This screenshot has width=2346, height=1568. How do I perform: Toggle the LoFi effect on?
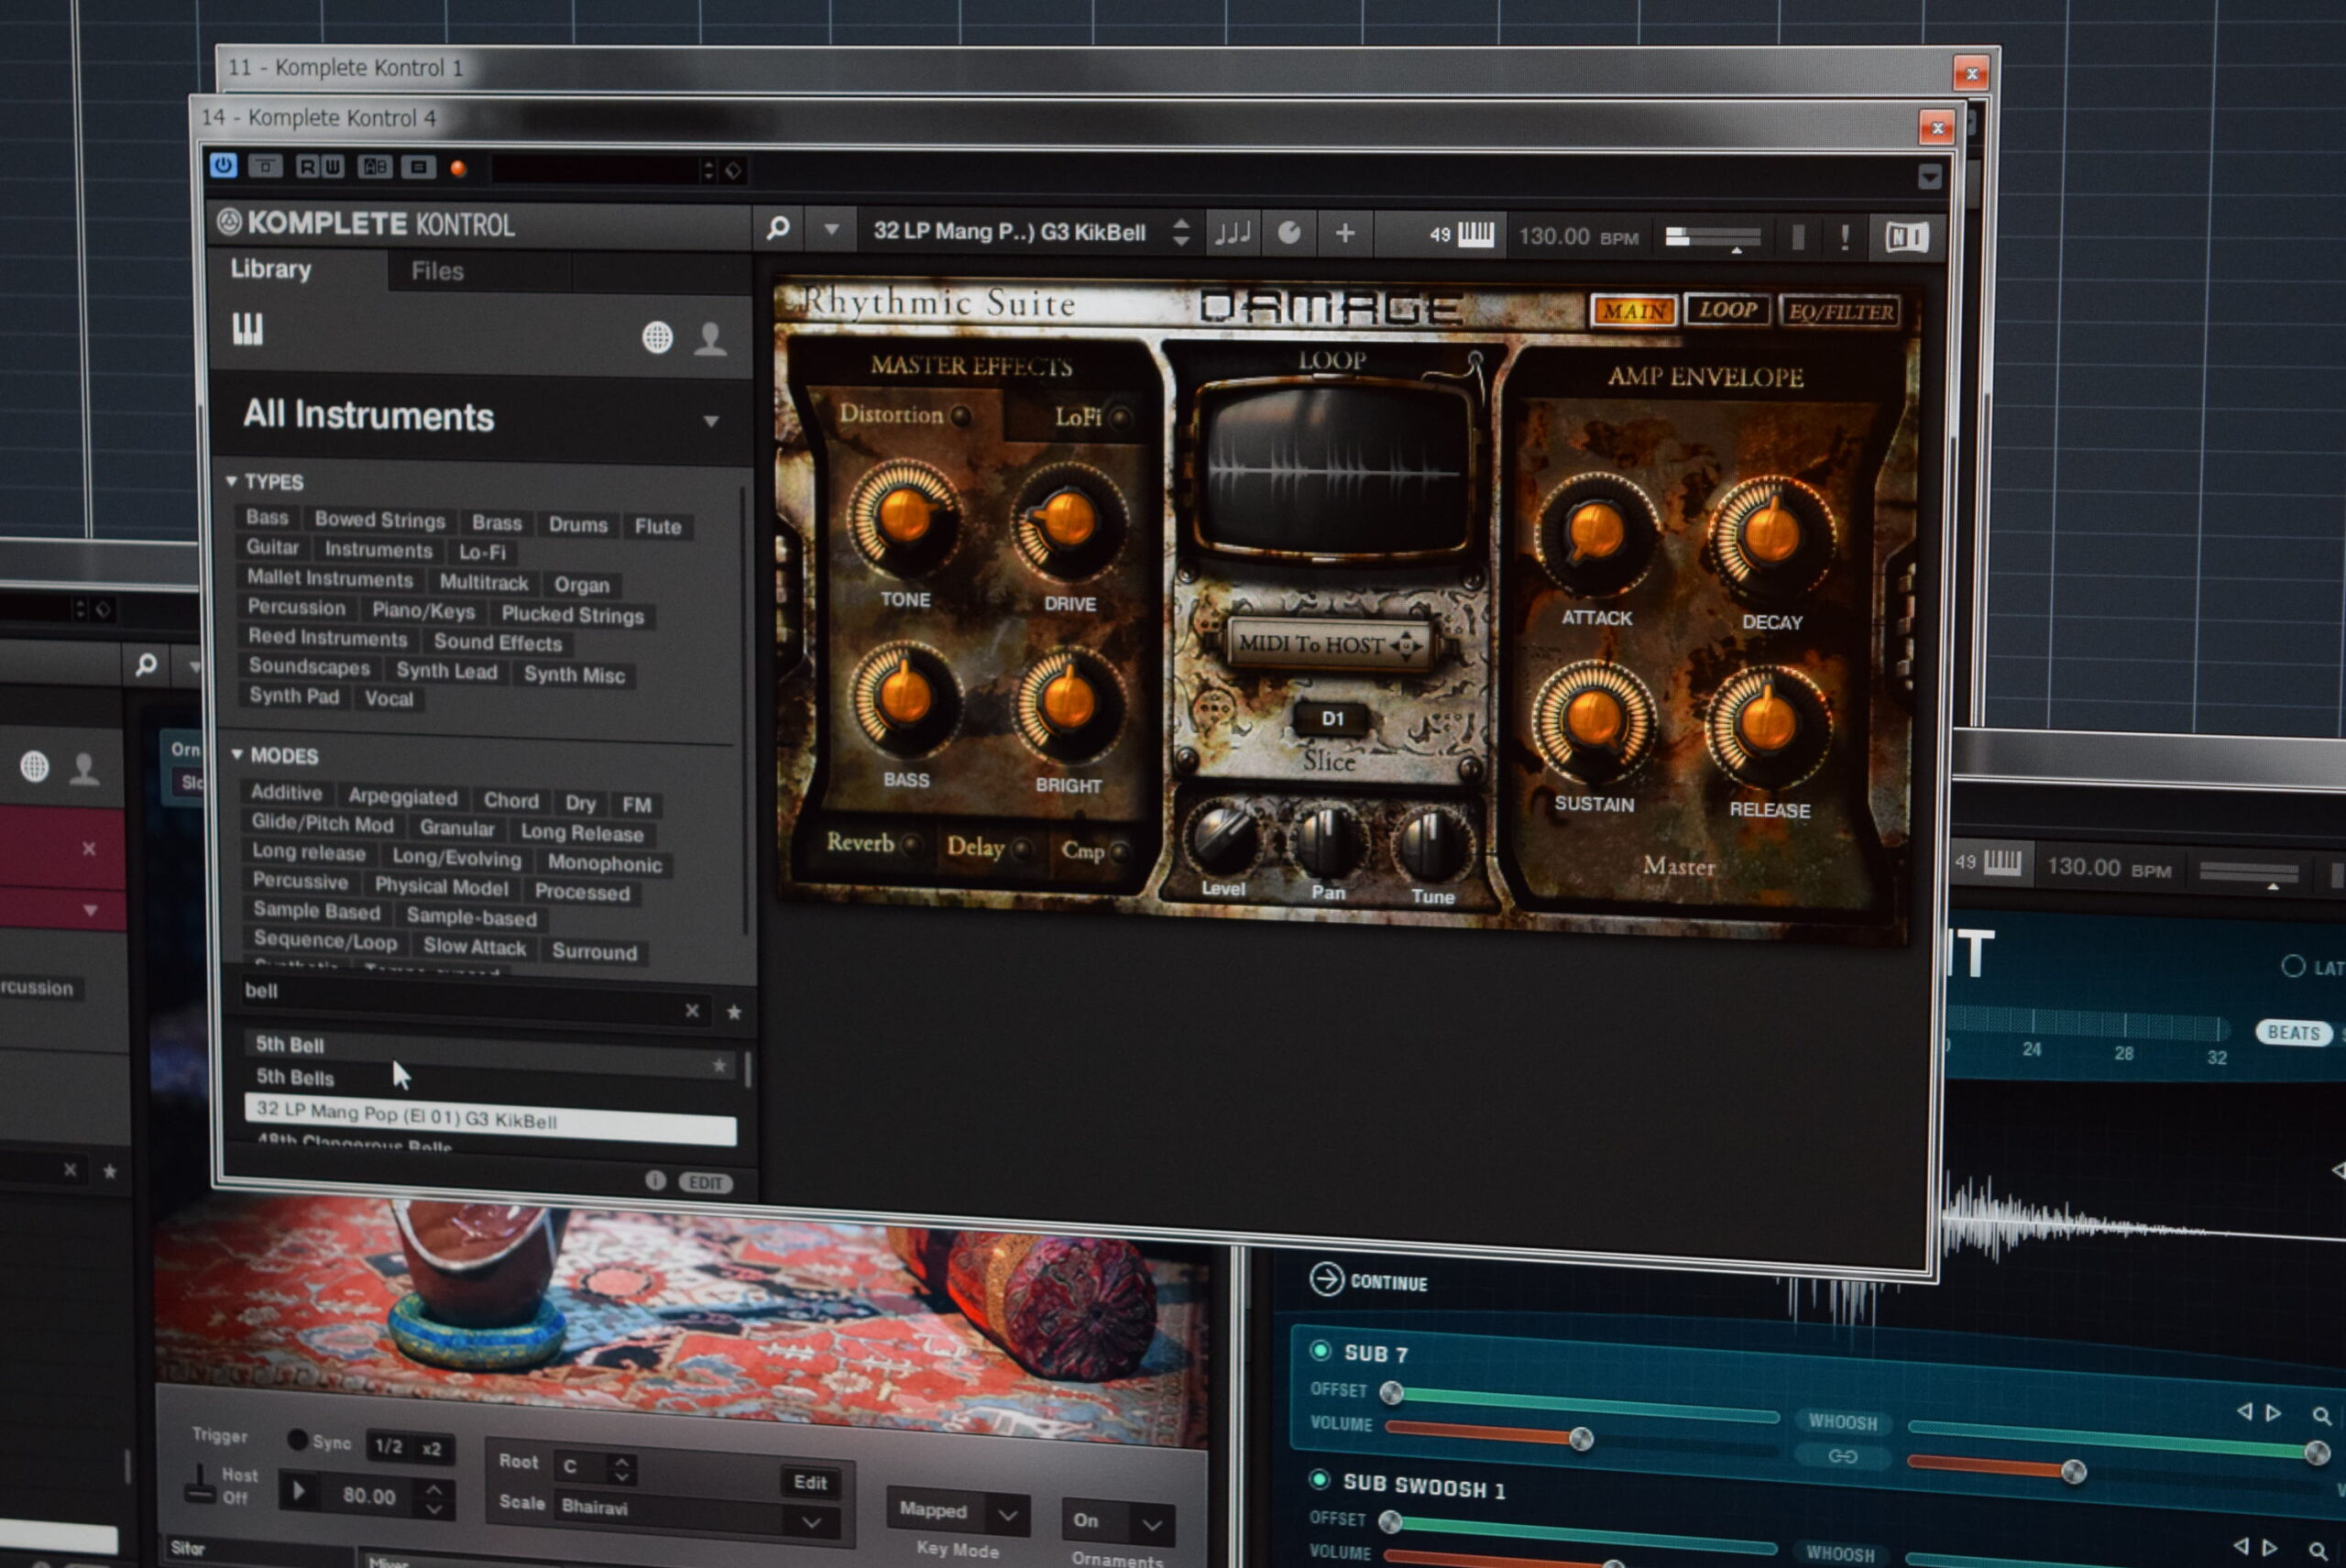1120,418
